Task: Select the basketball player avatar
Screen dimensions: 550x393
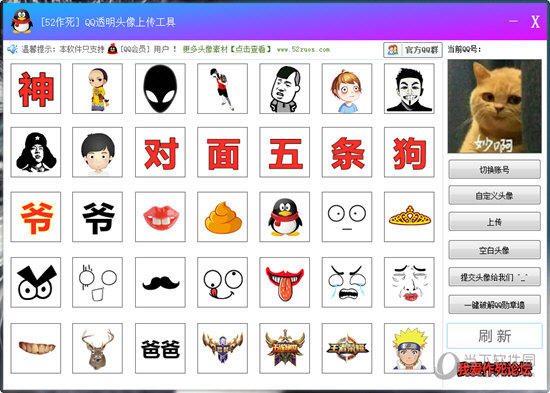Action: tap(222, 88)
